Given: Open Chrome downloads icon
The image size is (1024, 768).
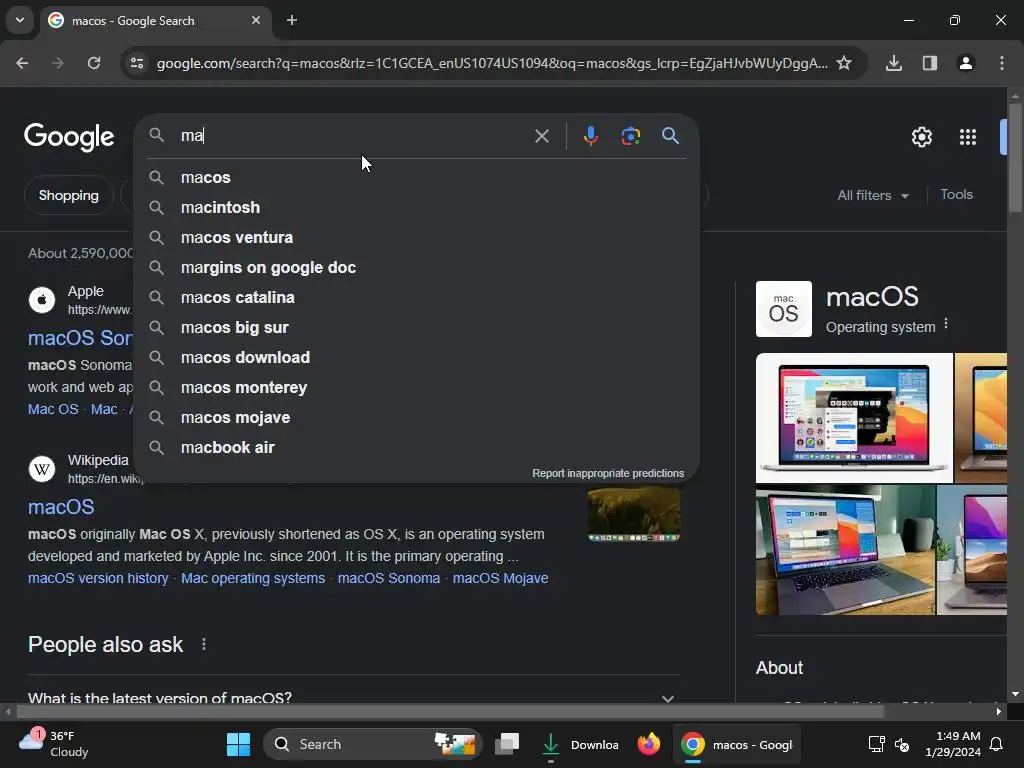Looking at the screenshot, I should pos(893,63).
